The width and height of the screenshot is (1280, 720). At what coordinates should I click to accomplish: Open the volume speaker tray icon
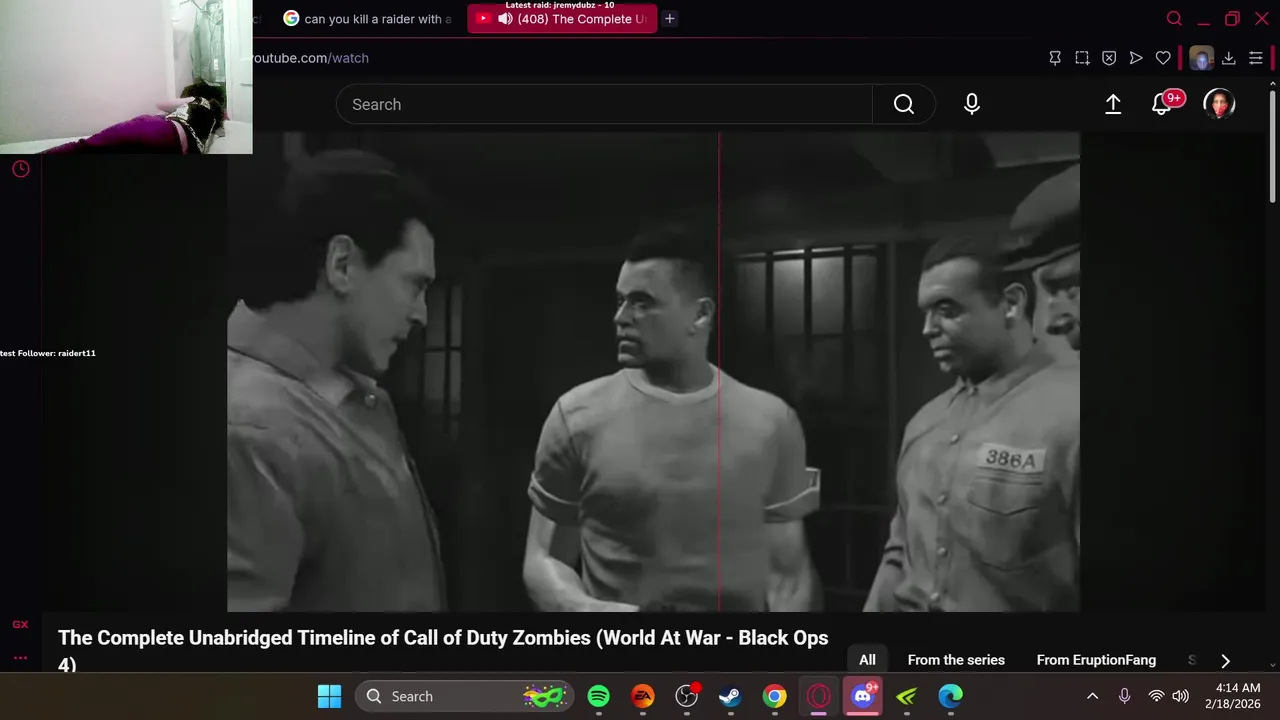point(1180,696)
